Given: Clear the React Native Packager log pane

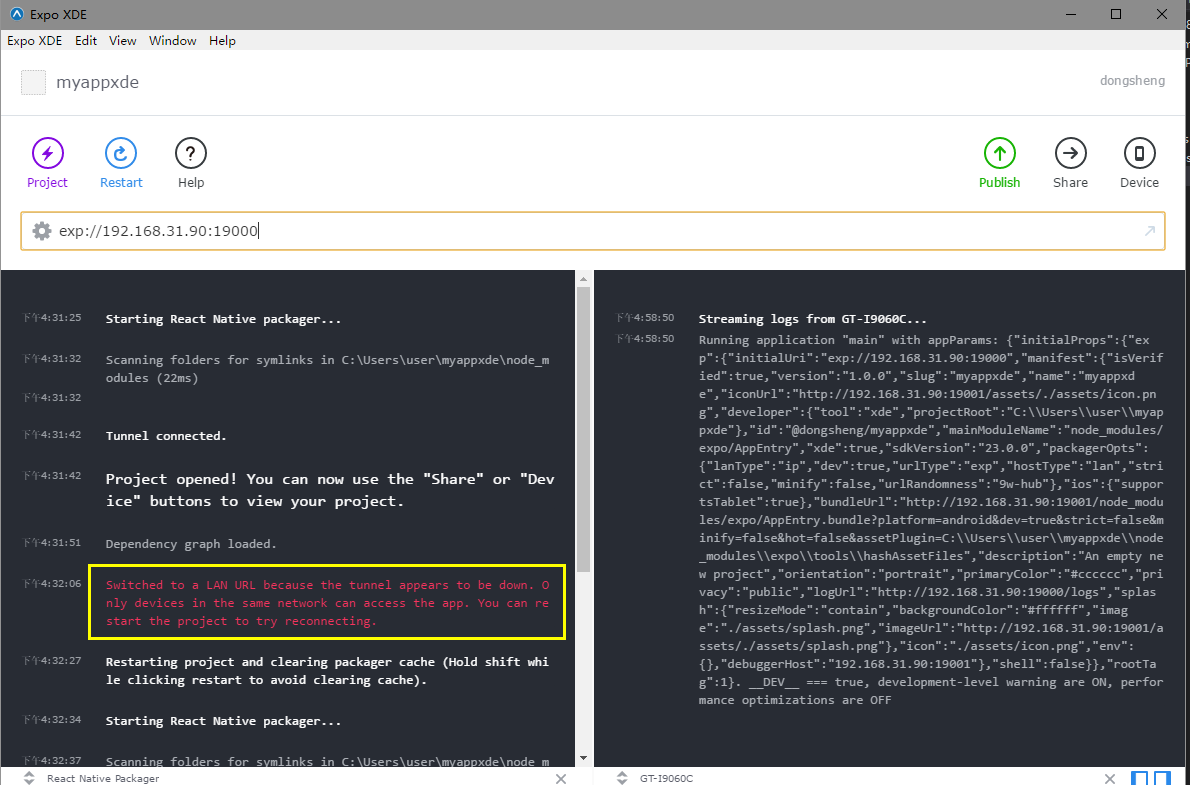Looking at the screenshot, I should click(x=561, y=778).
